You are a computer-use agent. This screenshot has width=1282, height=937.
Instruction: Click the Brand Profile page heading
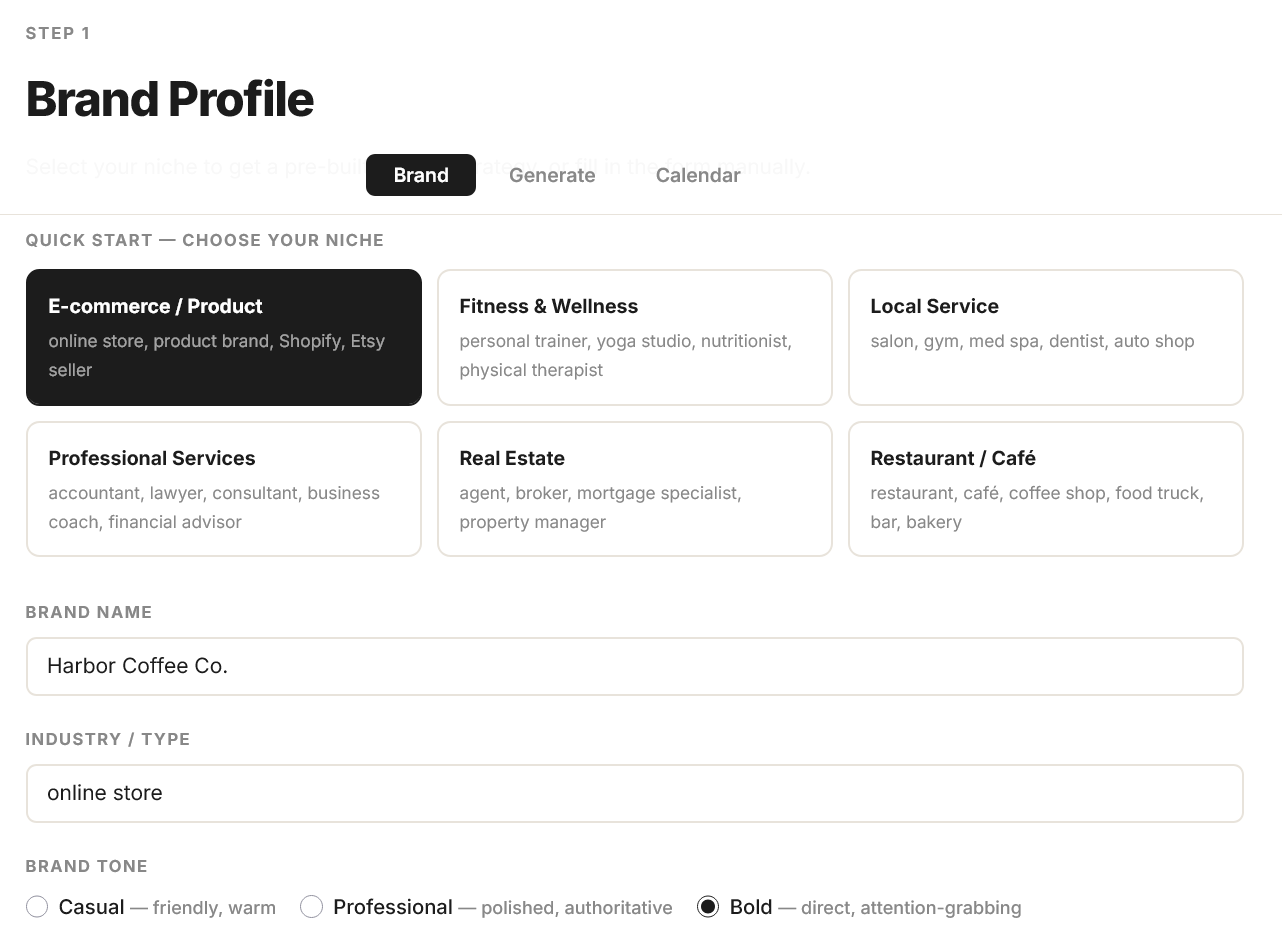pyautogui.click(x=170, y=99)
